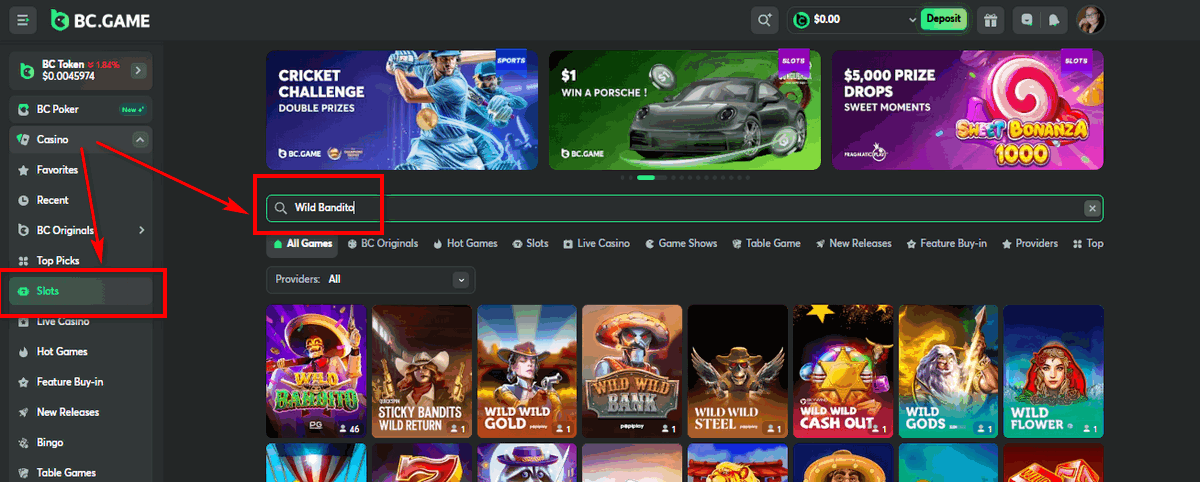Expand the wallet balance dropdown arrow

point(911,19)
